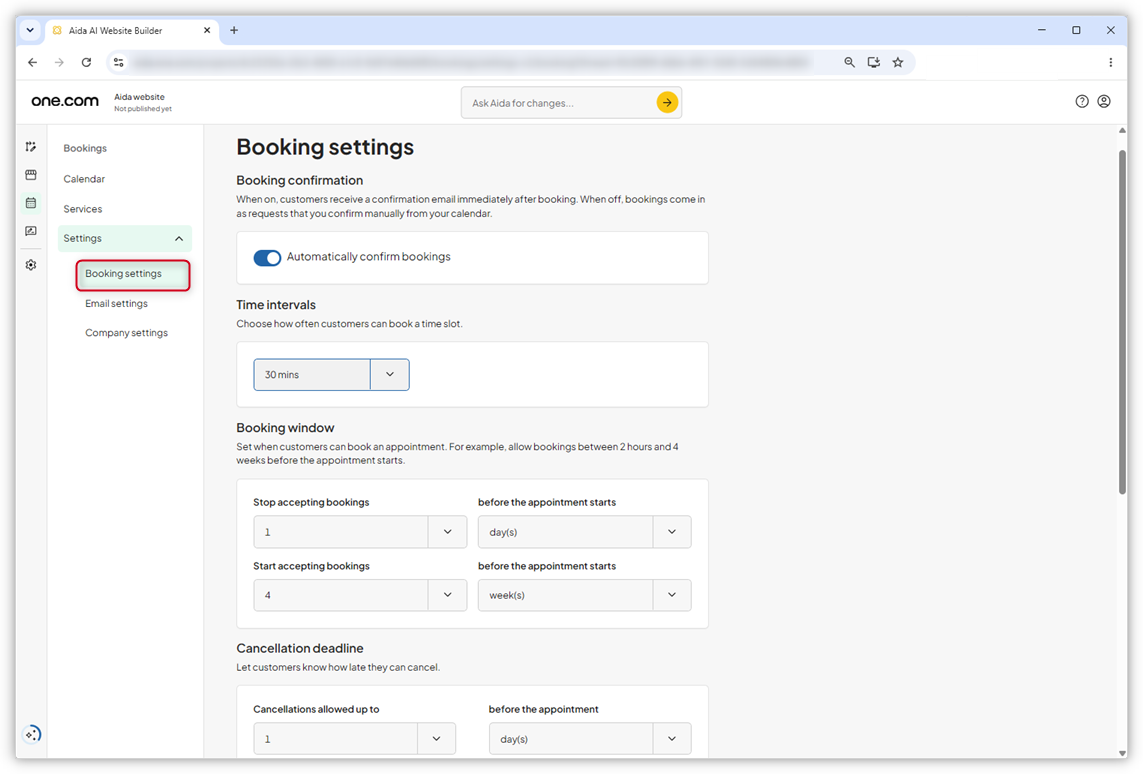Open Stop accepting bookings day(s) unit dropdown
The width and height of the screenshot is (1143, 774).
585,532
